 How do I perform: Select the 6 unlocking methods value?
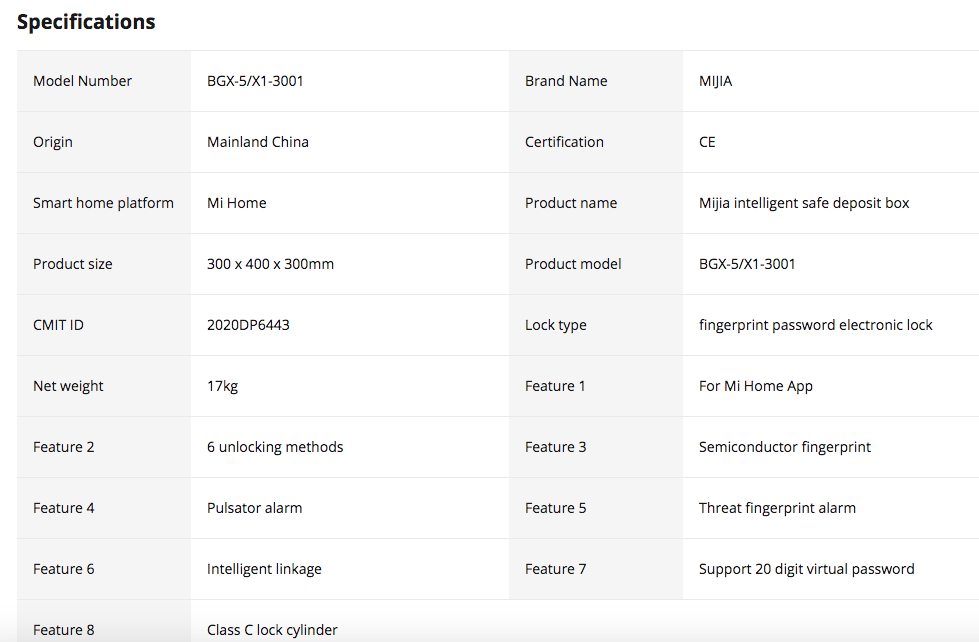pos(275,447)
